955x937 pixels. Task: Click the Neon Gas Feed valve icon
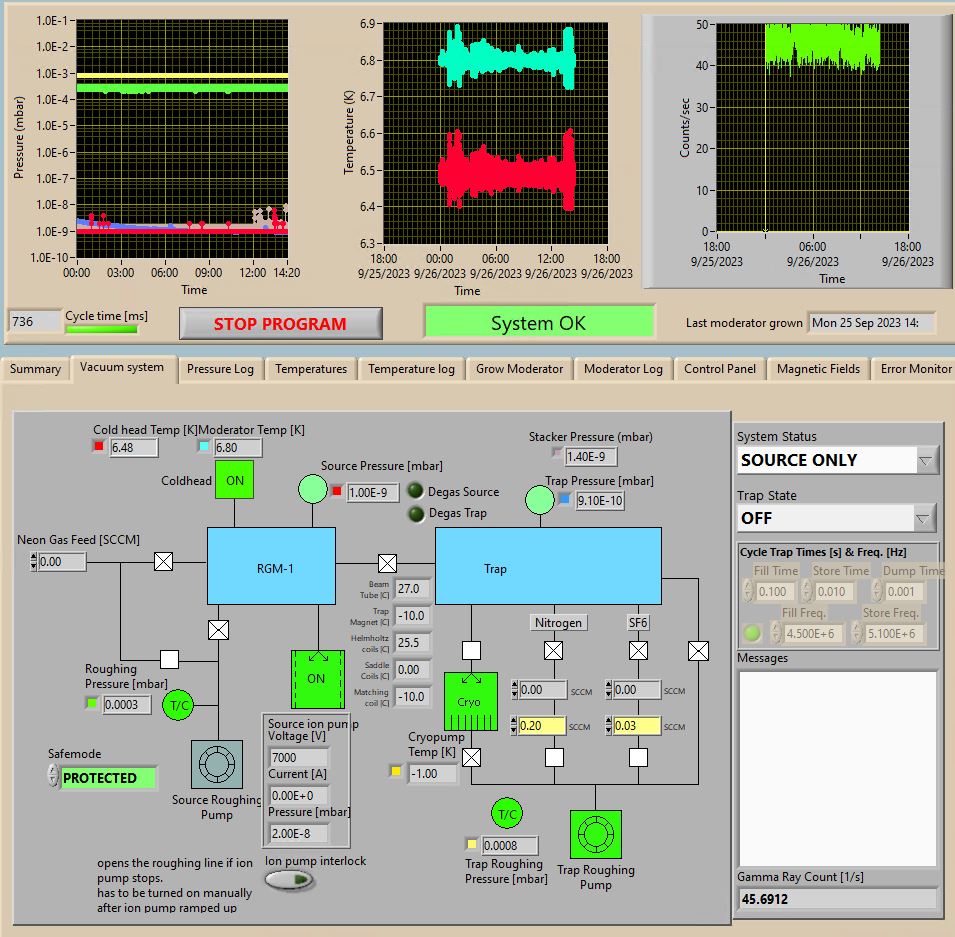click(x=163, y=562)
